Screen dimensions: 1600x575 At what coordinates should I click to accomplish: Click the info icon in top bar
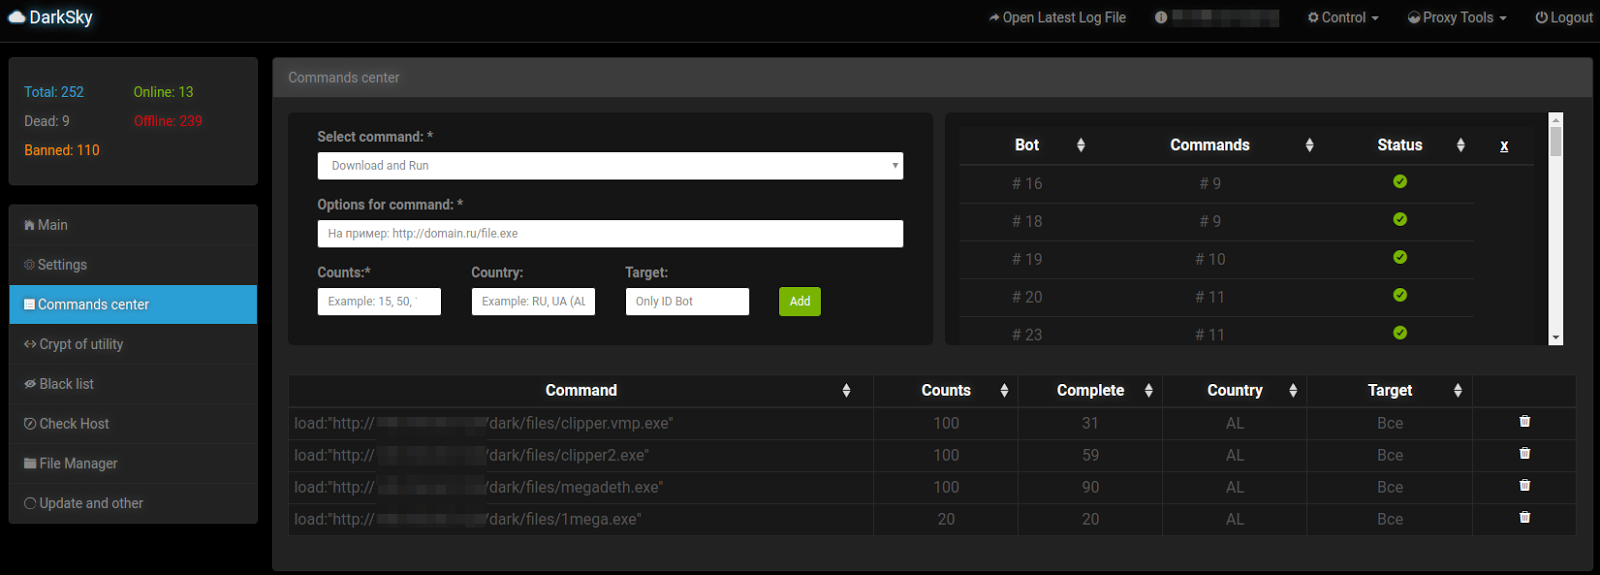(1161, 18)
